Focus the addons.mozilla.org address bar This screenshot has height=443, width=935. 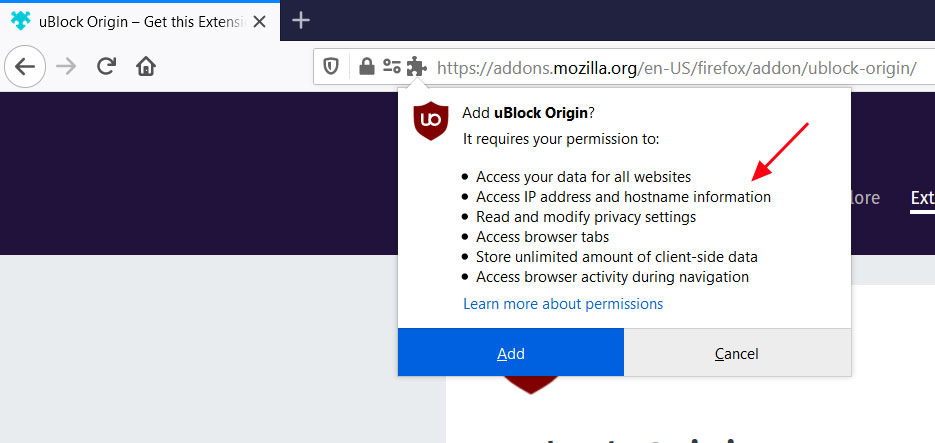click(x=676, y=68)
